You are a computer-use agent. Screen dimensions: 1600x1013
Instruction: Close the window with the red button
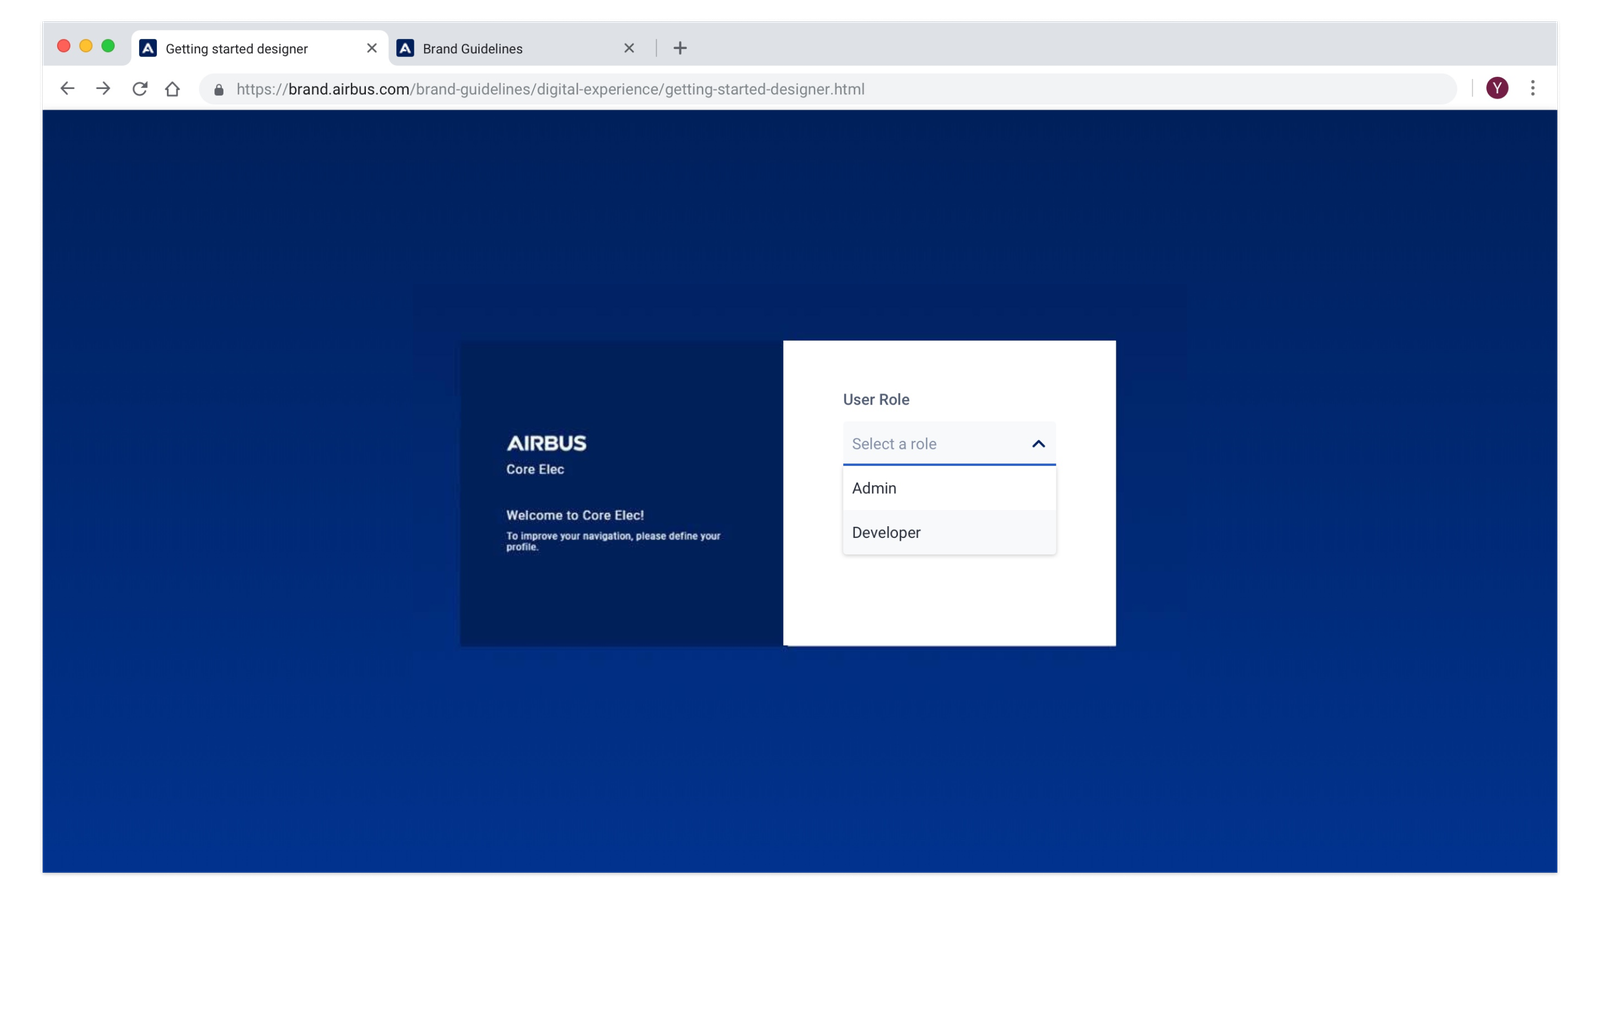click(x=64, y=46)
